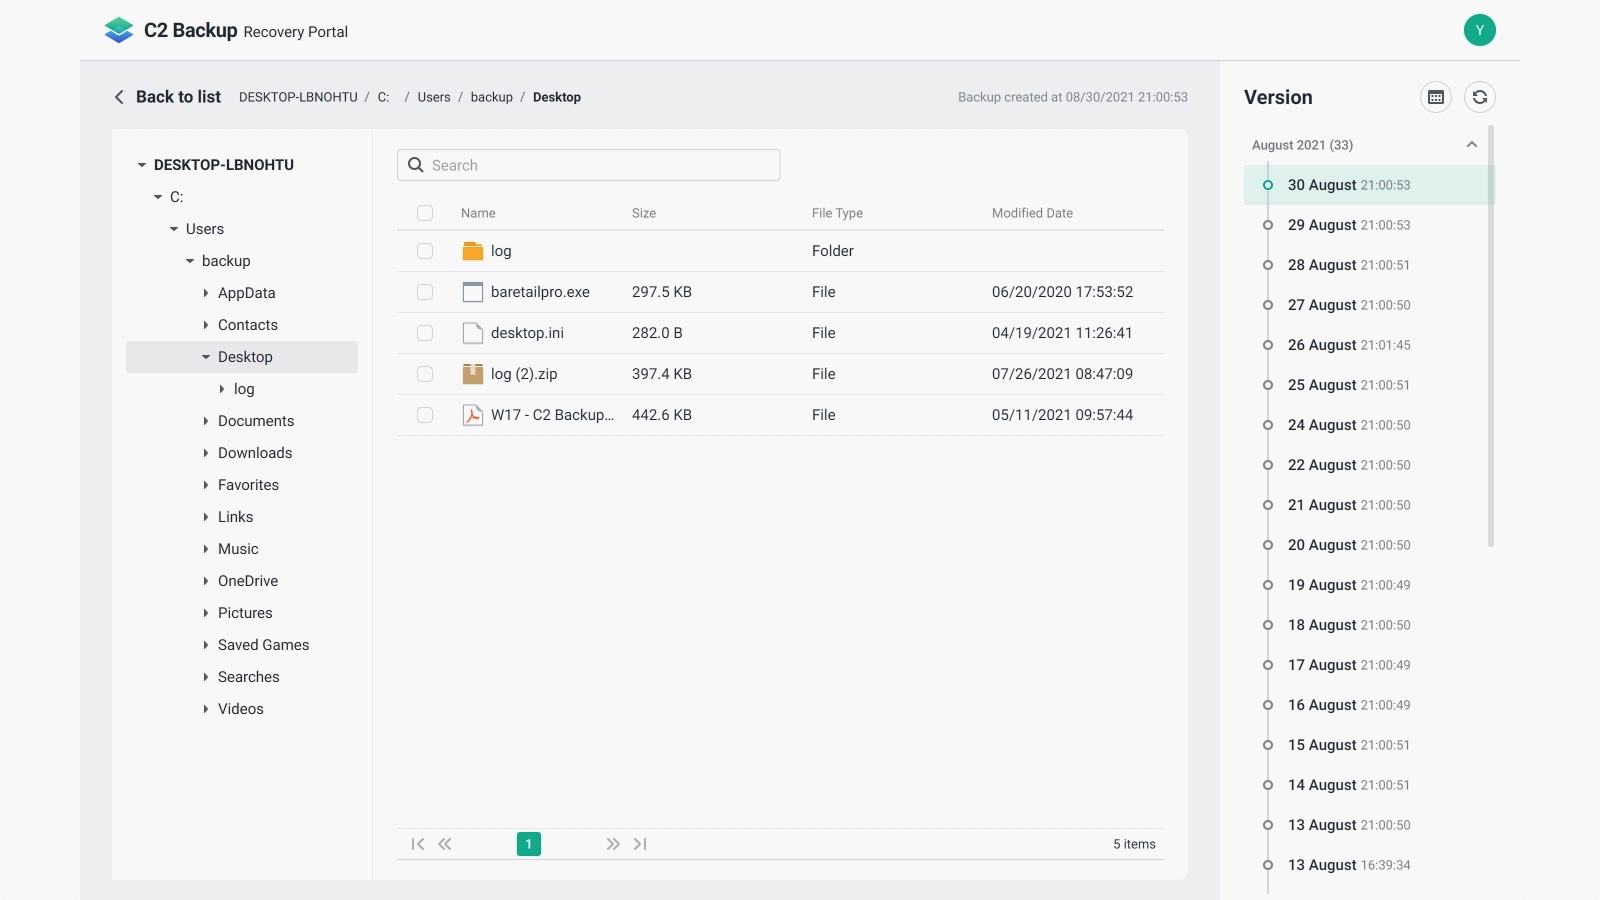
Task: Click the user avatar icon
Action: (x=1480, y=30)
